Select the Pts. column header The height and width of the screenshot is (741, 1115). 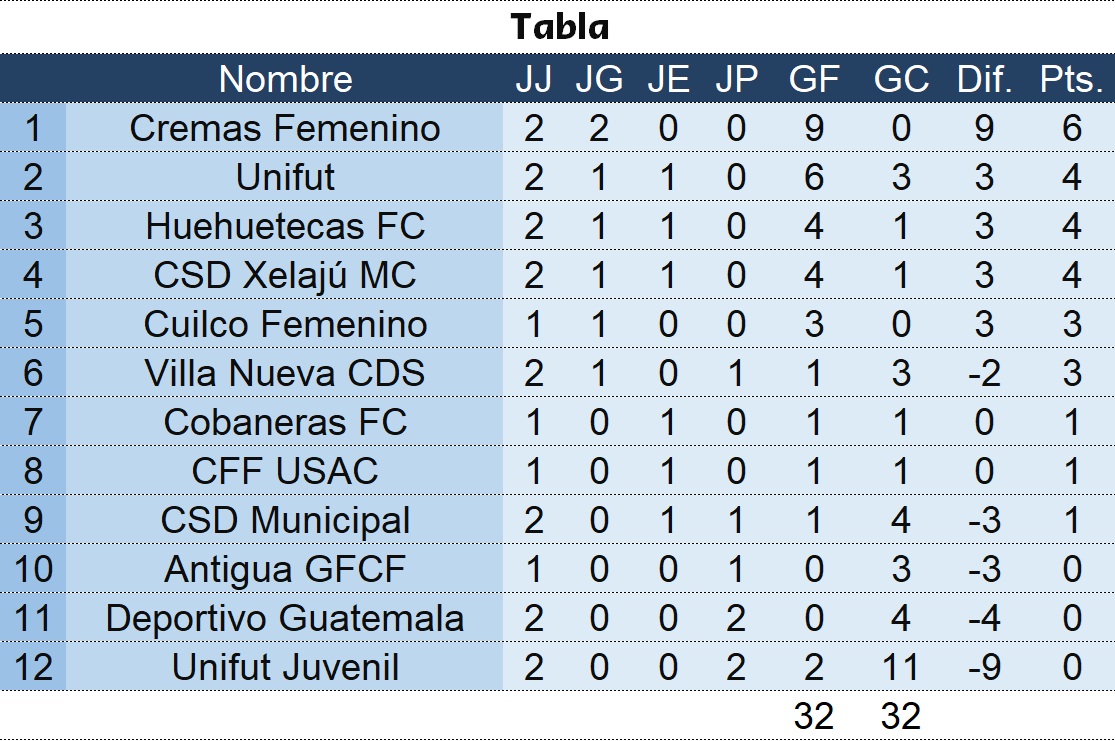coord(1071,79)
